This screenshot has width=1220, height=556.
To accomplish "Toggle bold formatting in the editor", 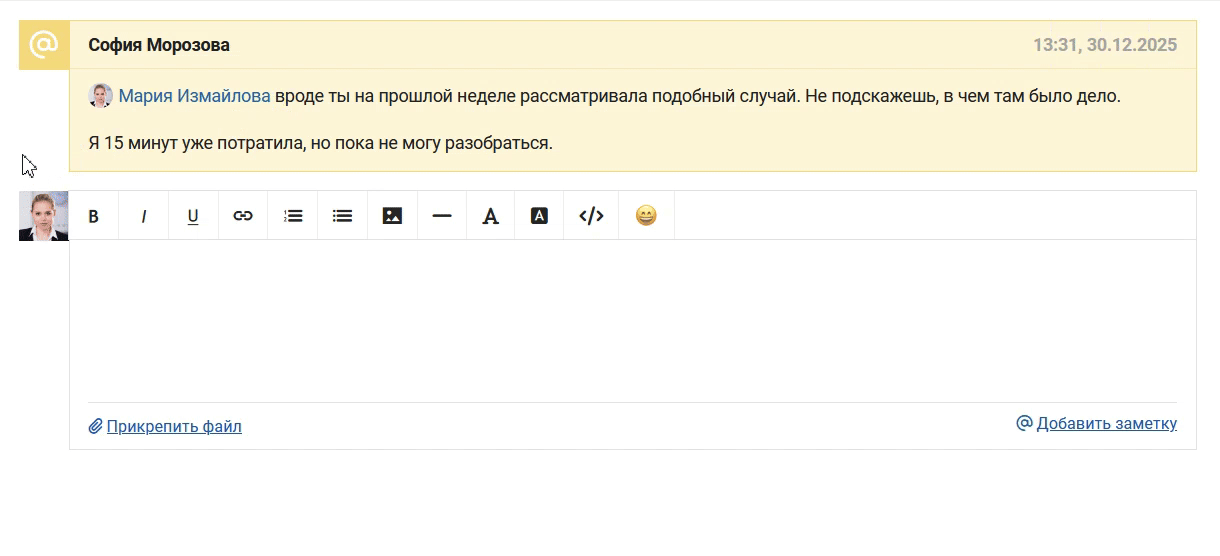I will tap(94, 216).
